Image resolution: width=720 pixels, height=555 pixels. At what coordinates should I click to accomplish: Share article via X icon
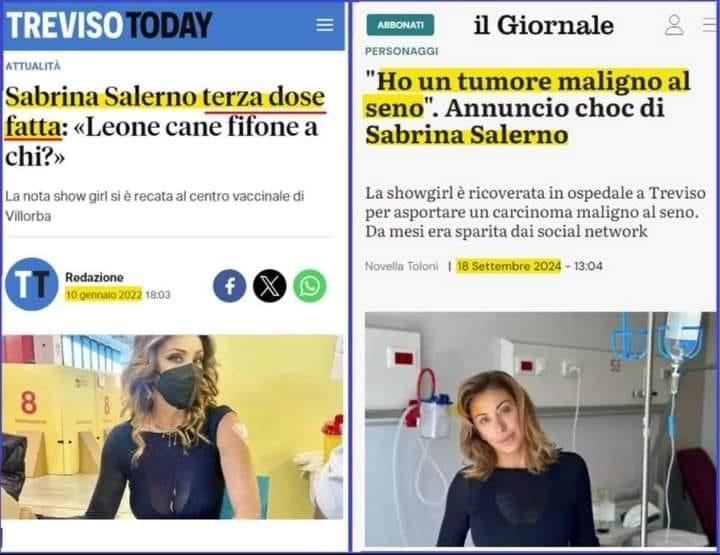pos(270,286)
